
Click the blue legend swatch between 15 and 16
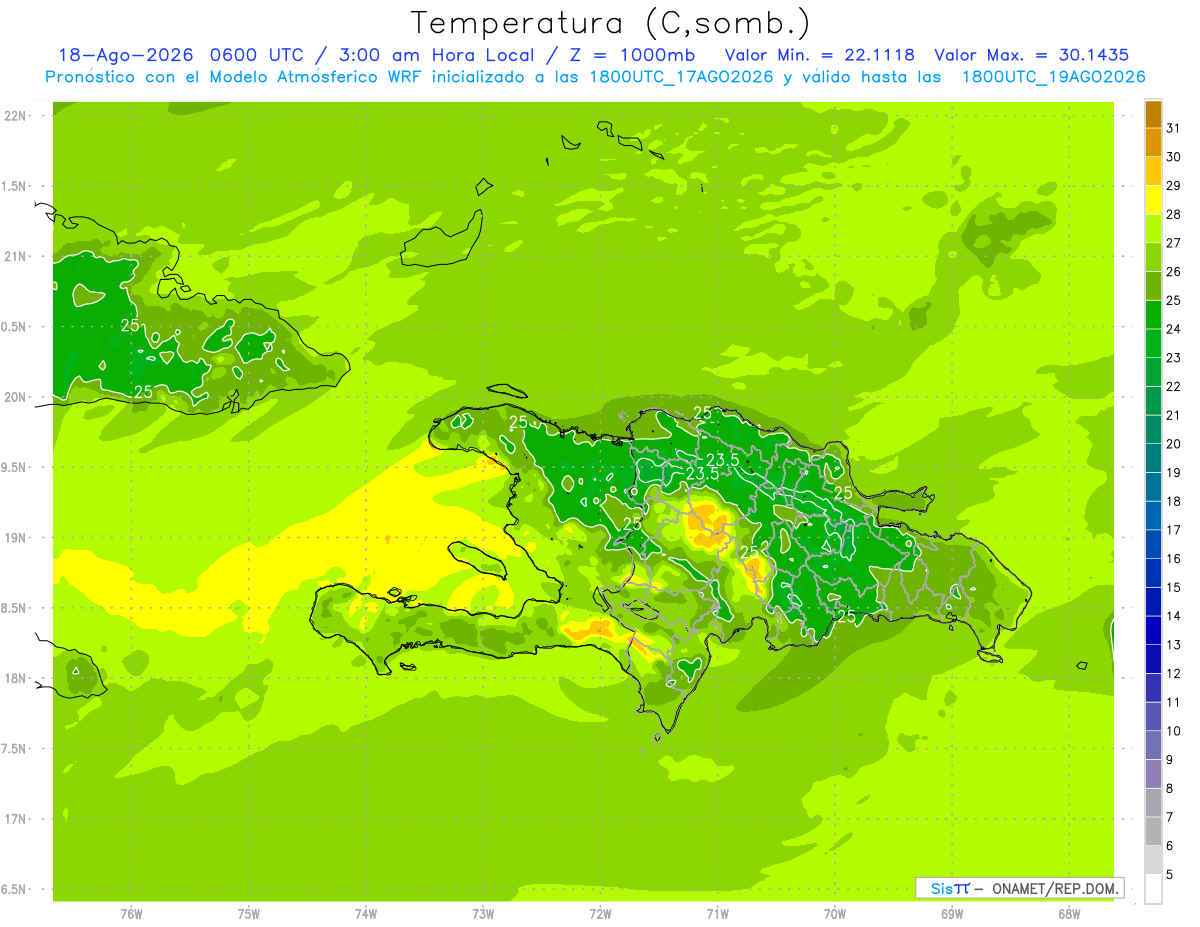[1153, 573]
